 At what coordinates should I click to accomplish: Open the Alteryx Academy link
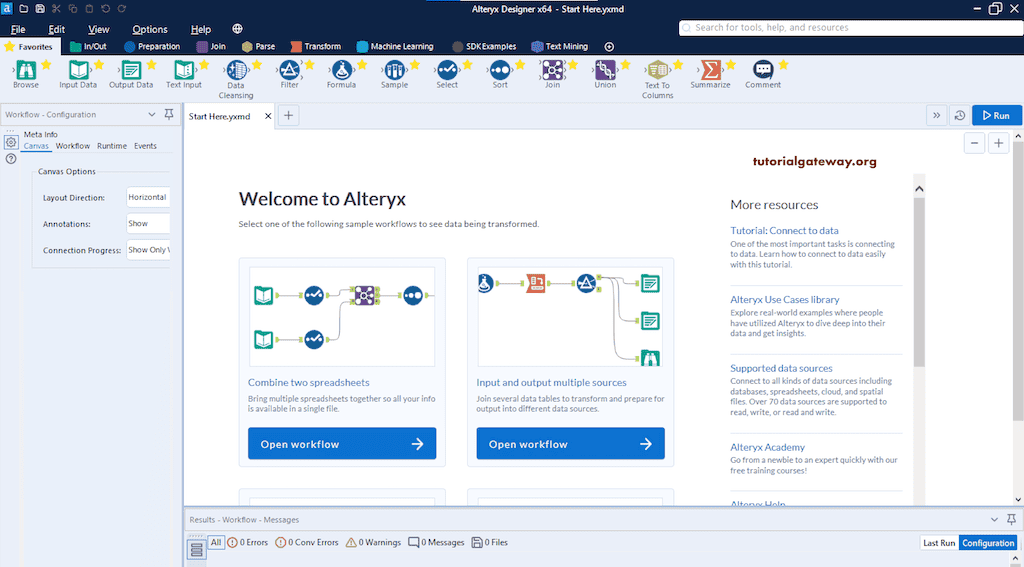(767, 447)
